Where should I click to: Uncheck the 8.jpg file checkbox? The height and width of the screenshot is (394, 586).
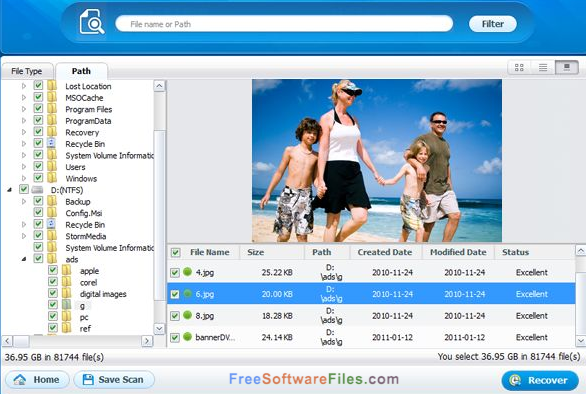(175, 316)
